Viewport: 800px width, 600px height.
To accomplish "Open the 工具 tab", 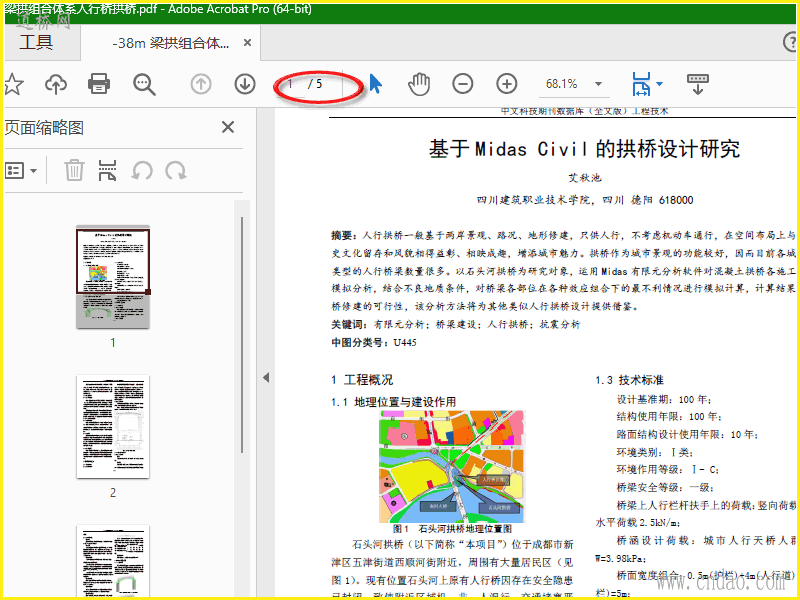I will click(x=36, y=42).
